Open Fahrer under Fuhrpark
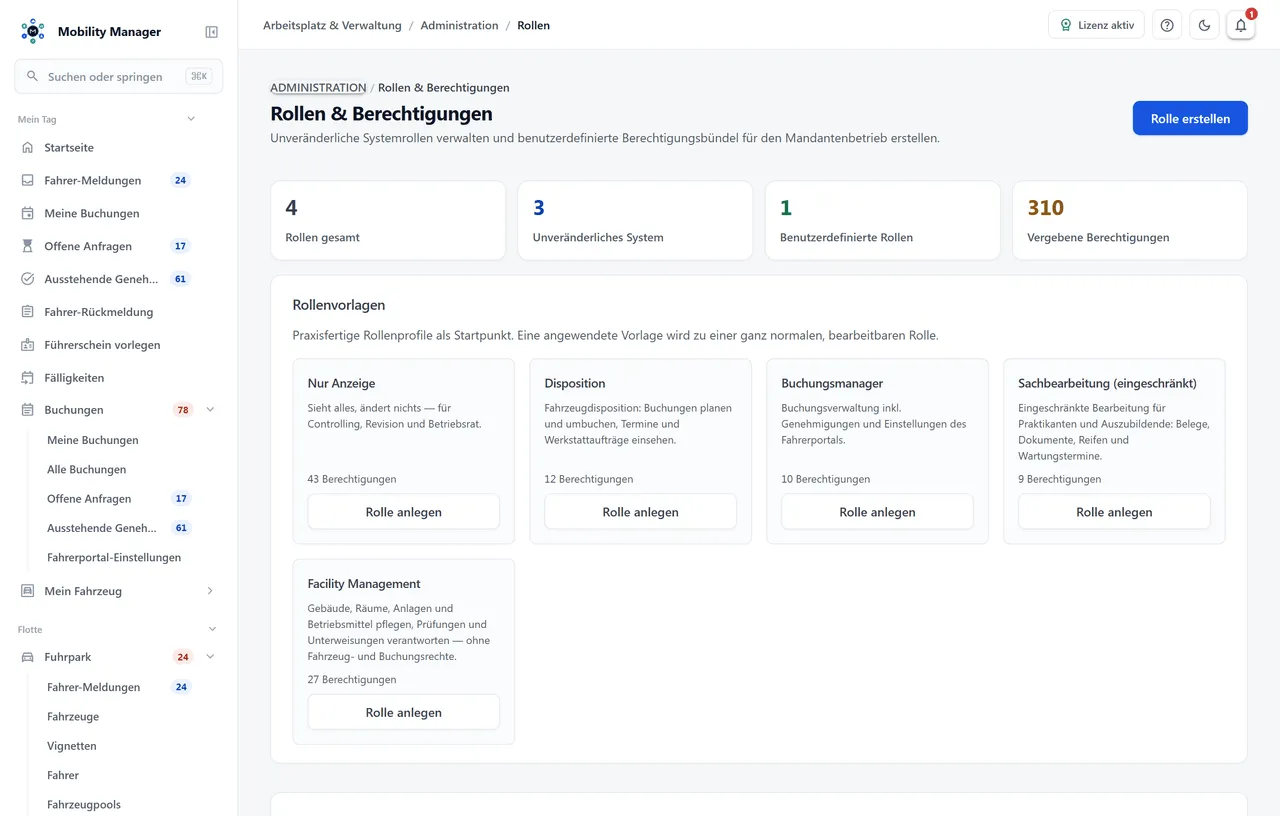Screen dimensions: 1280x816 tap(63, 775)
